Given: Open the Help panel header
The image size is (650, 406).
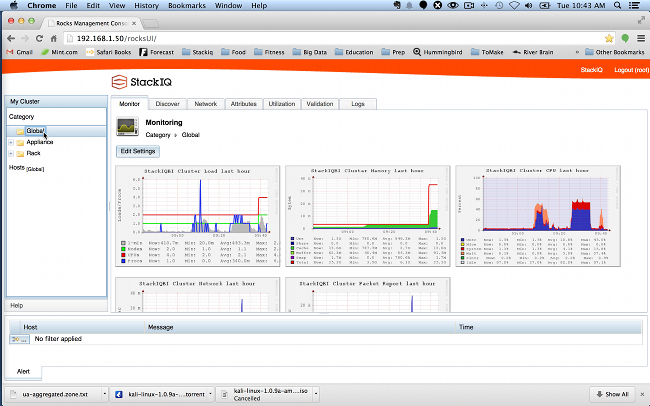Looking at the screenshot, I should [x=56, y=306].
